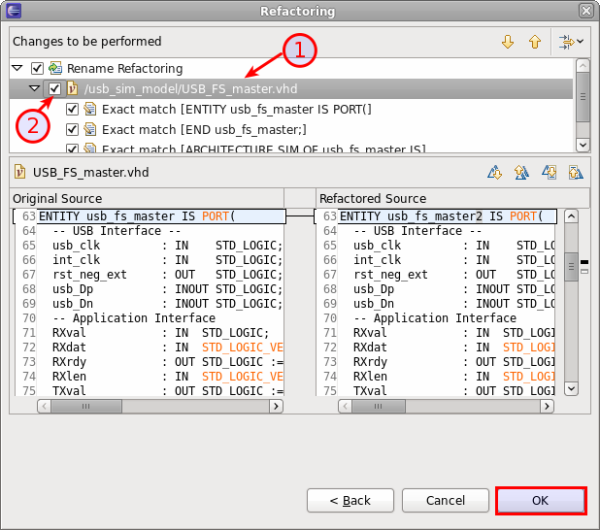Uncheck the USB_FS_master.vhd file checkbox
This screenshot has width=600, height=530.
click(x=55, y=89)
